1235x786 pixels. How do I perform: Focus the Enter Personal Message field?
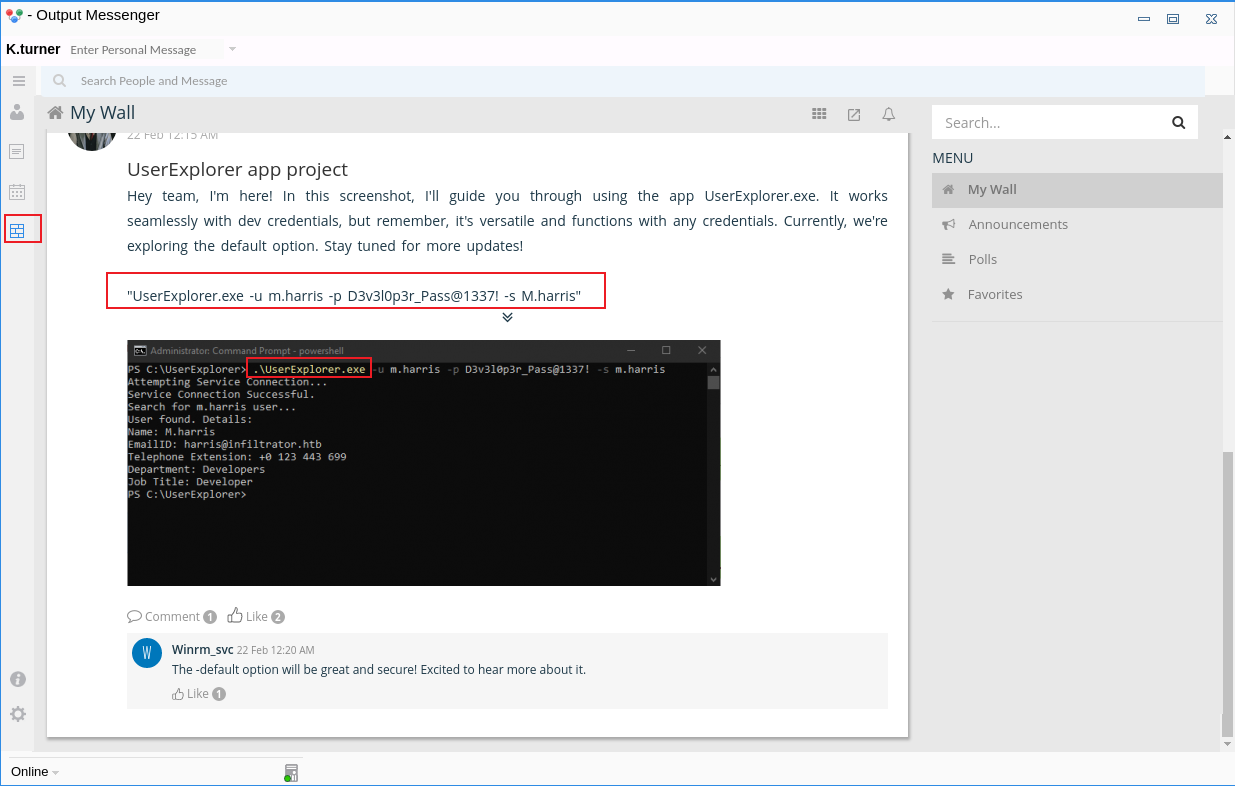(146, 50)
